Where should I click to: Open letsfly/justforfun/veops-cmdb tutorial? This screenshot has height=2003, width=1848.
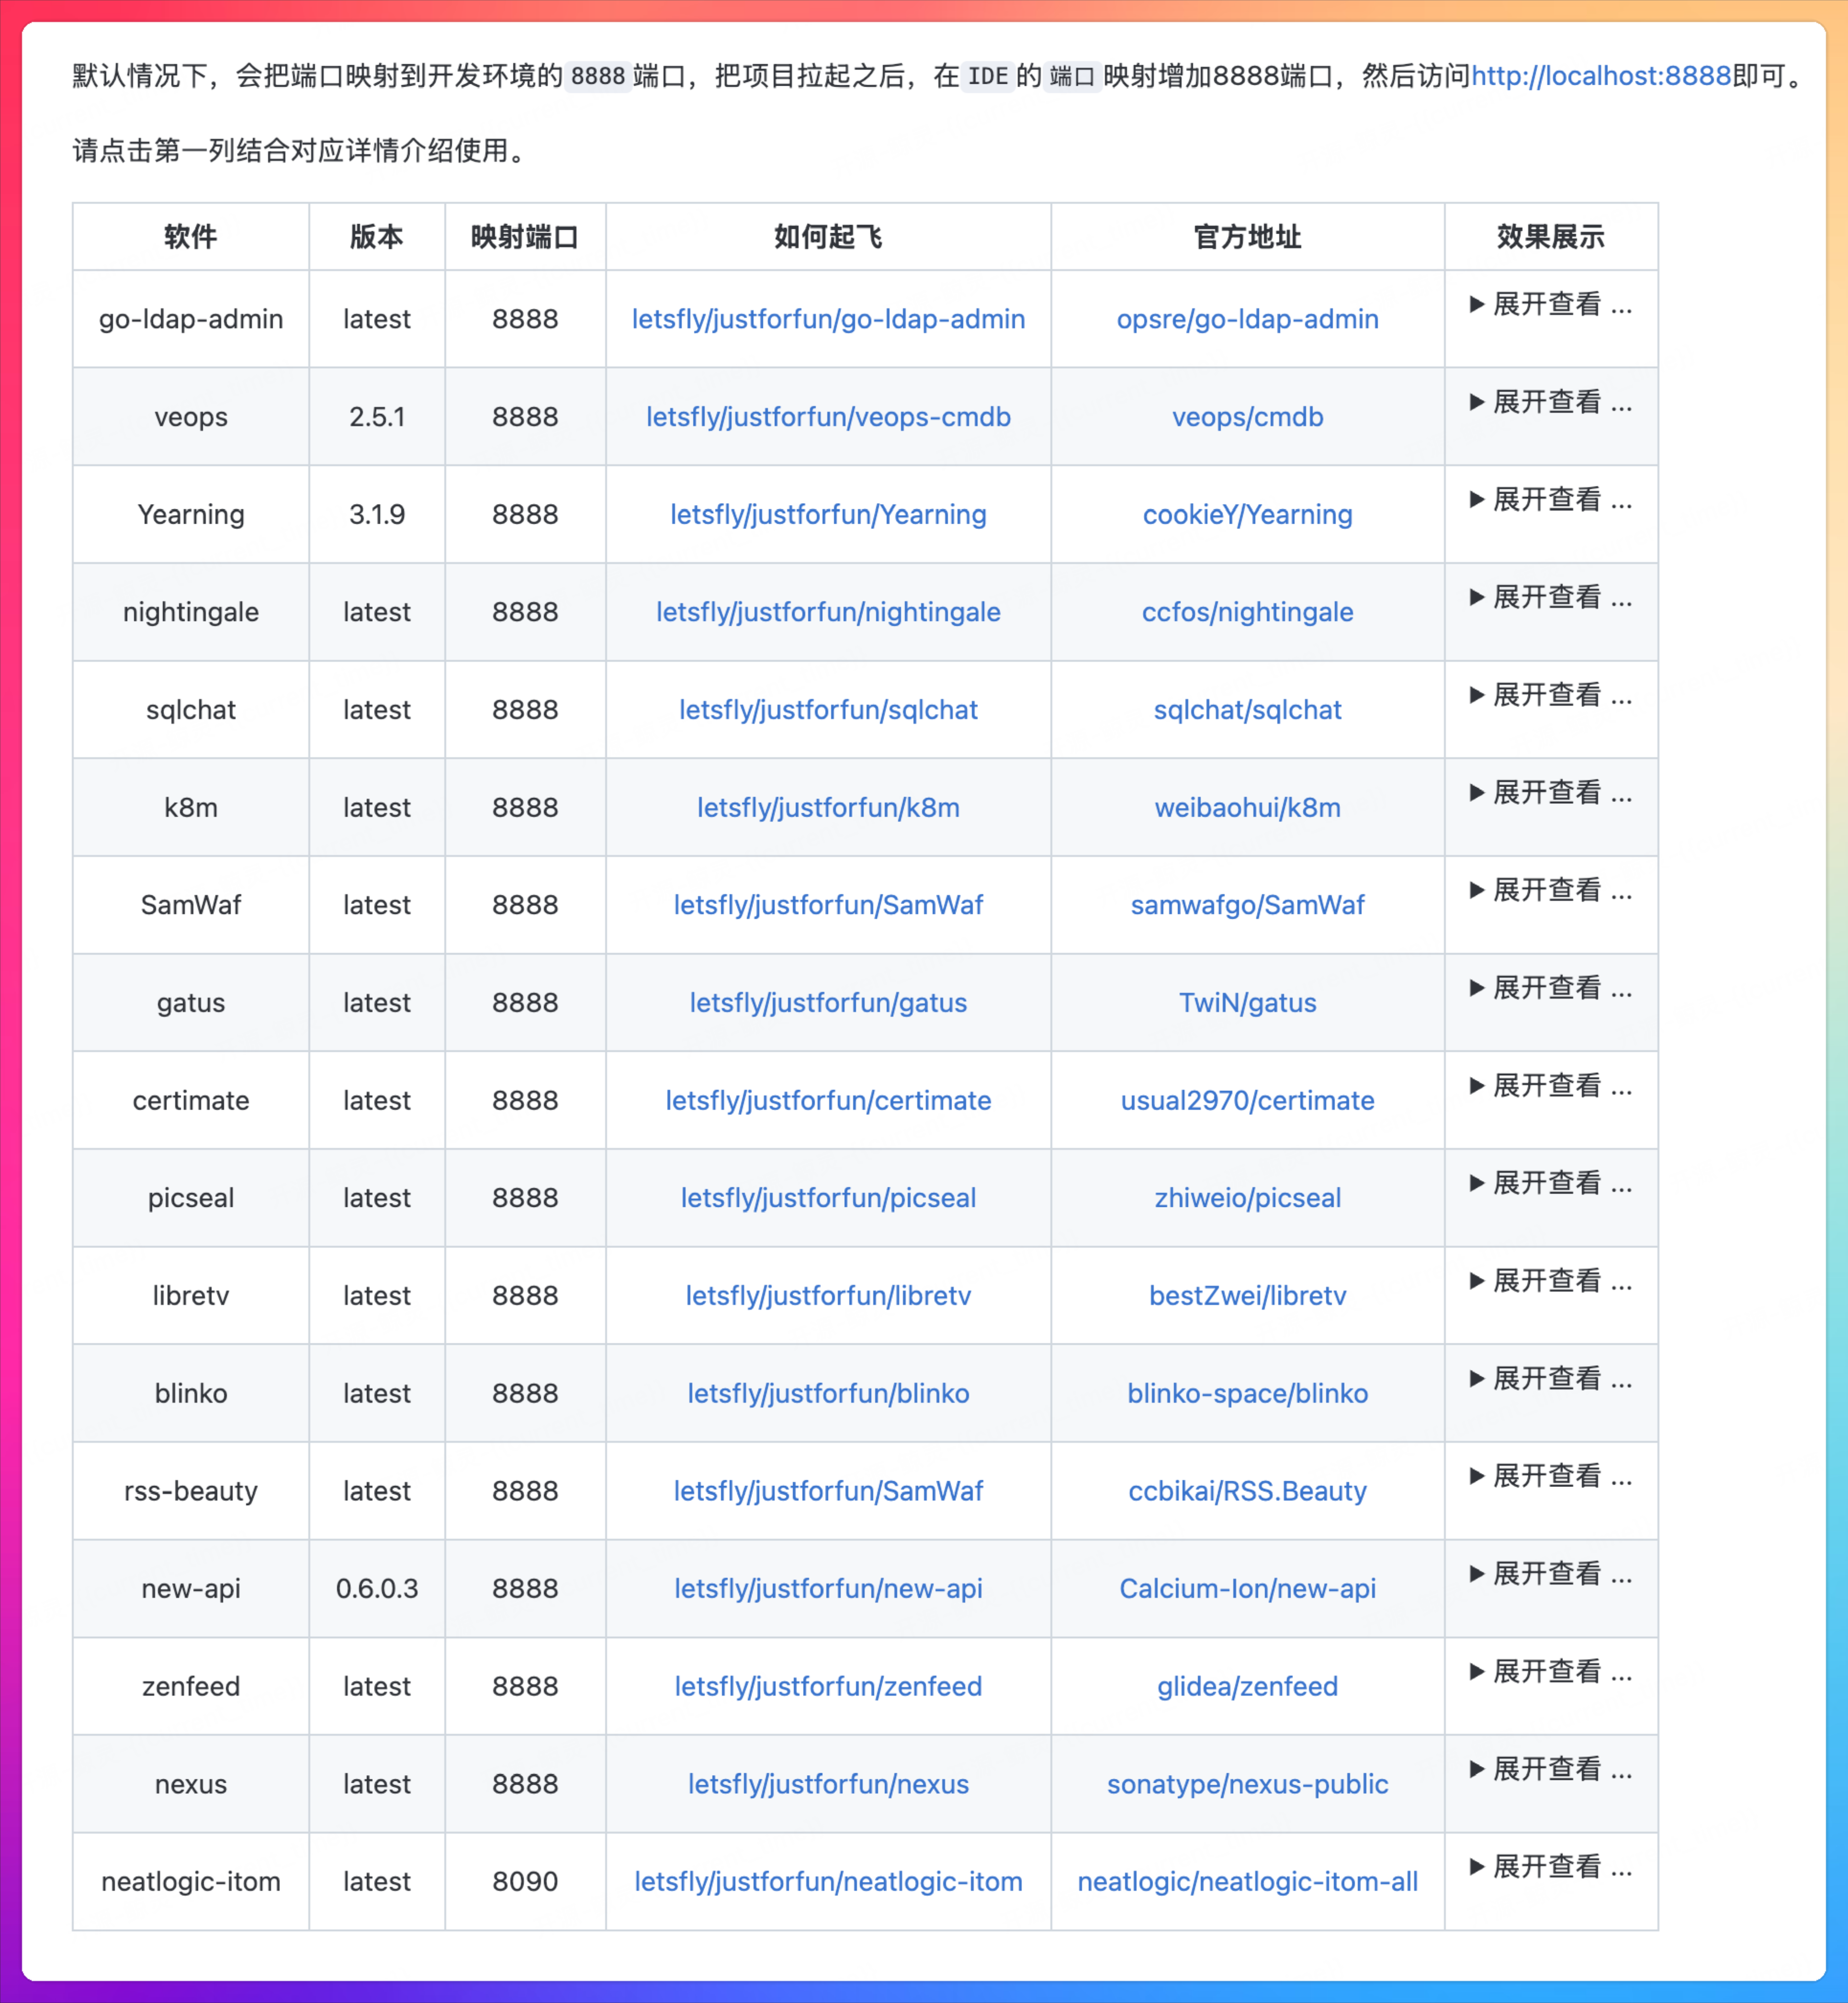pyautogui.click(x=827, y=417)
